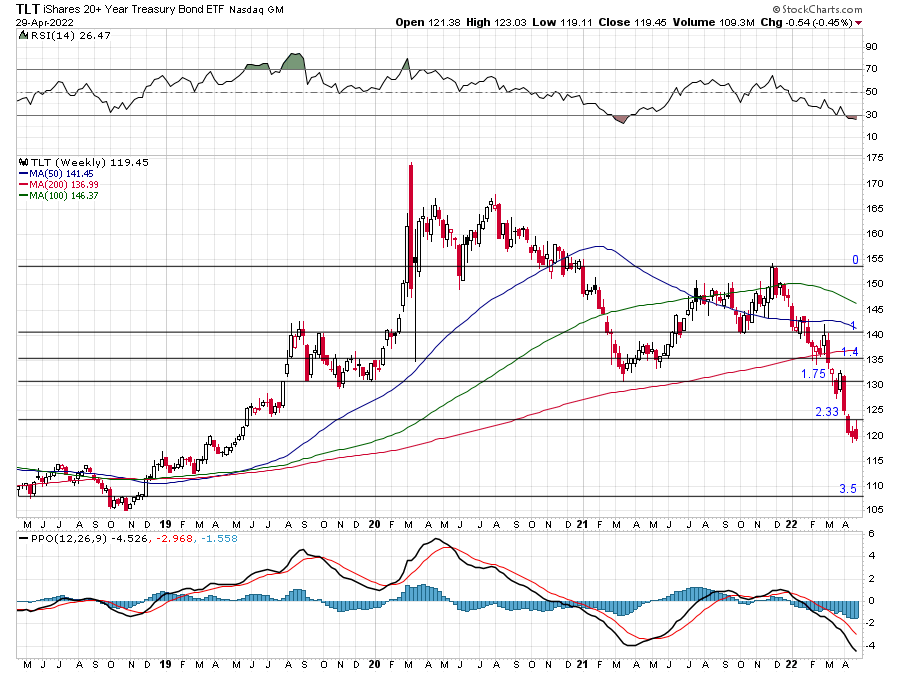Click the RSI(14) 26.47 indicator label

pos(70,36)
